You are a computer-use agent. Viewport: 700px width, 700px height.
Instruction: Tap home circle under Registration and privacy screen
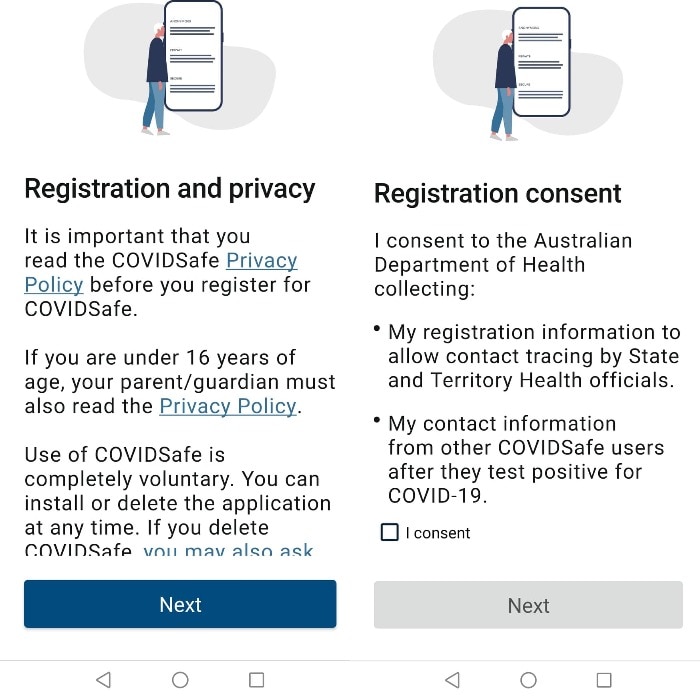click(x=180, y=680)
